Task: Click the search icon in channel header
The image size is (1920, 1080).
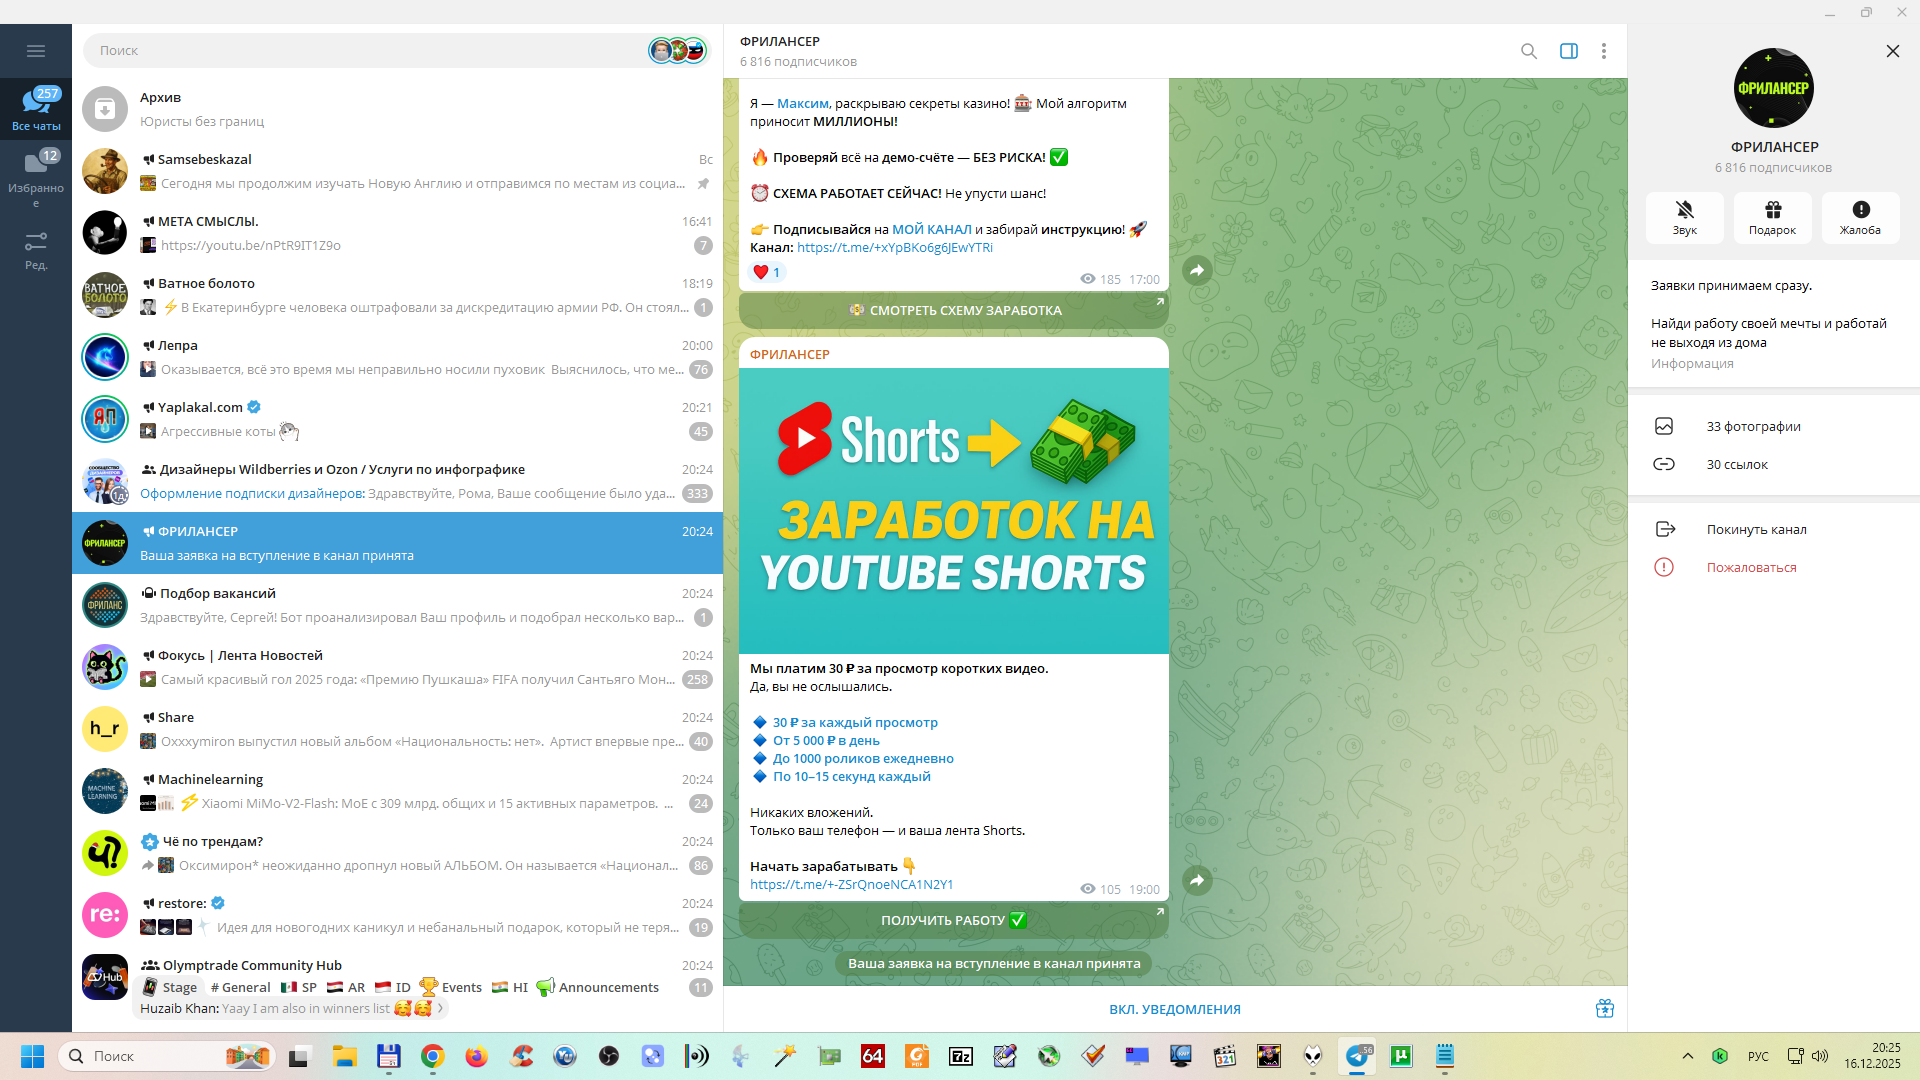Action: point(1528,51)
